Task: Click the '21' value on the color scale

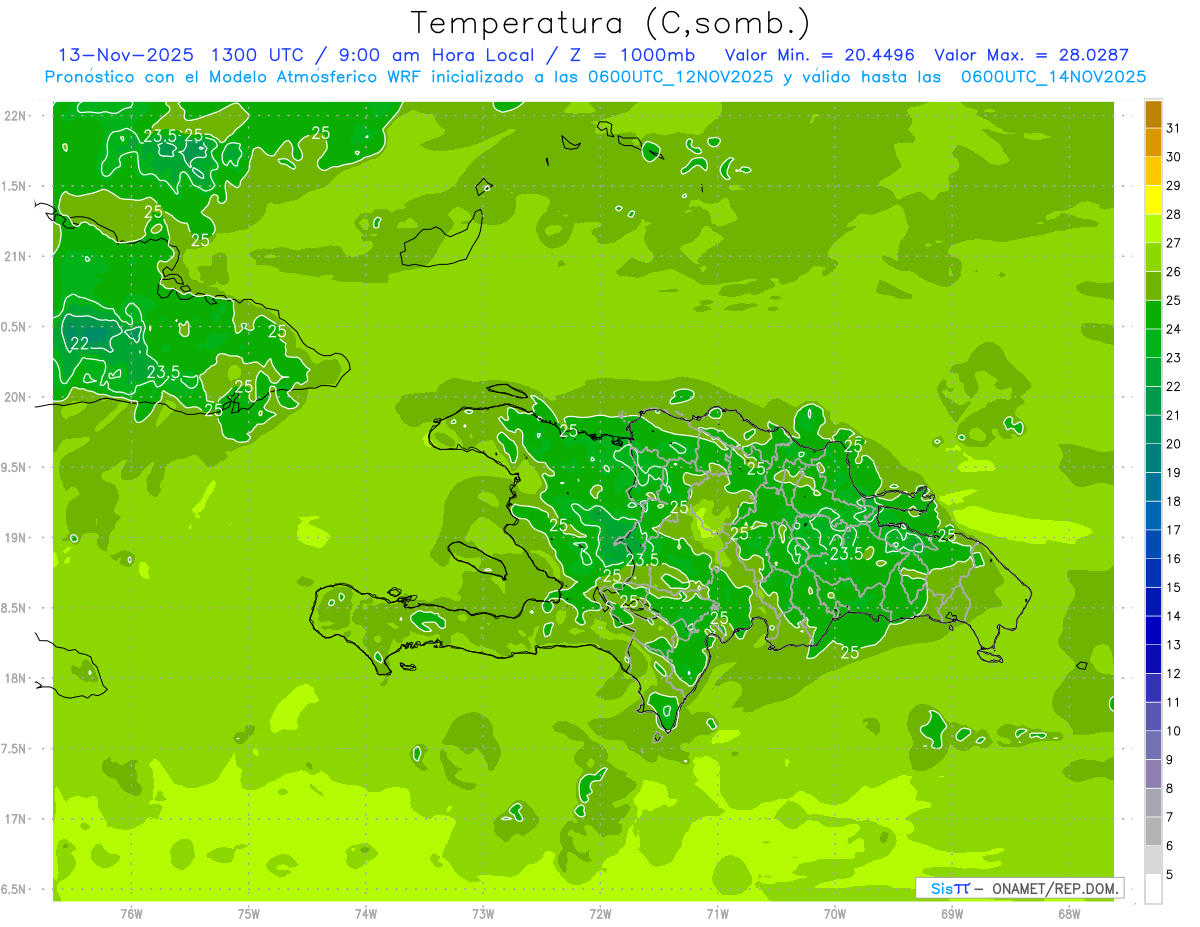Action: (1174, 415)
